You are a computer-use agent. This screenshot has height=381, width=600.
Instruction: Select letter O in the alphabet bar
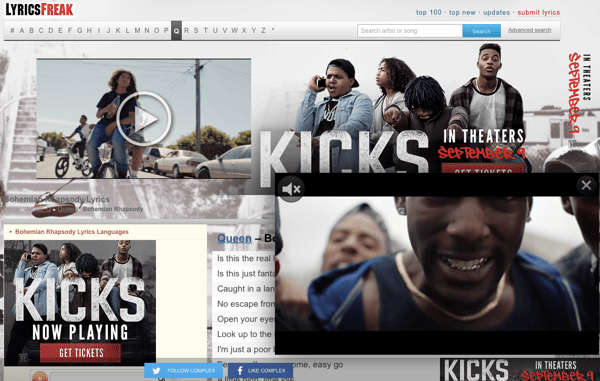(x=157, y=30)
